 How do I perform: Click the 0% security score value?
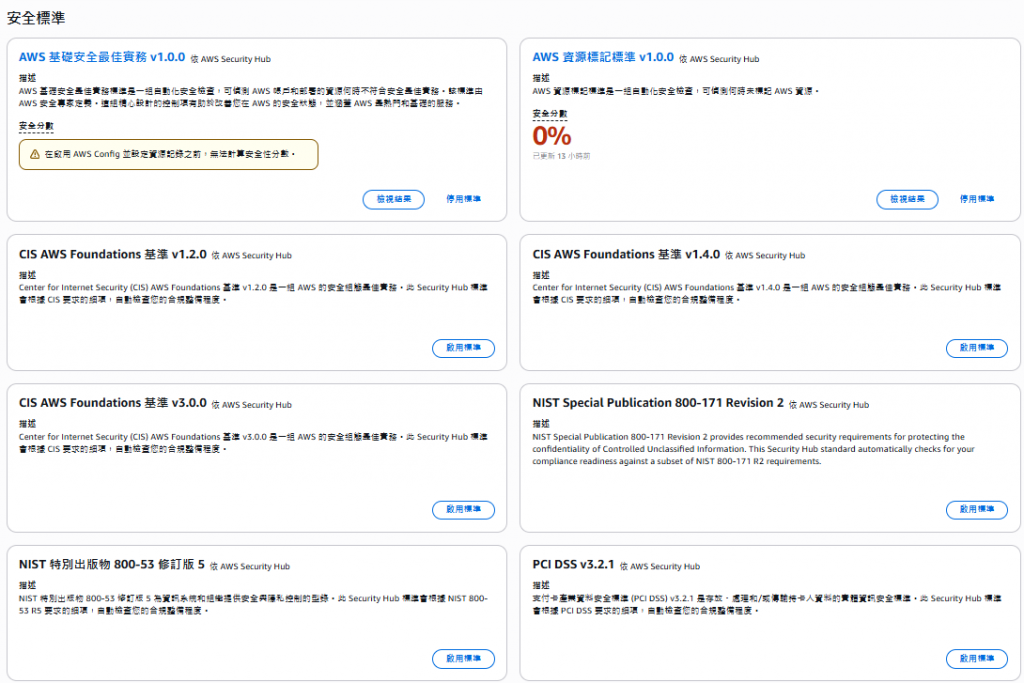[x=552, y=136]
